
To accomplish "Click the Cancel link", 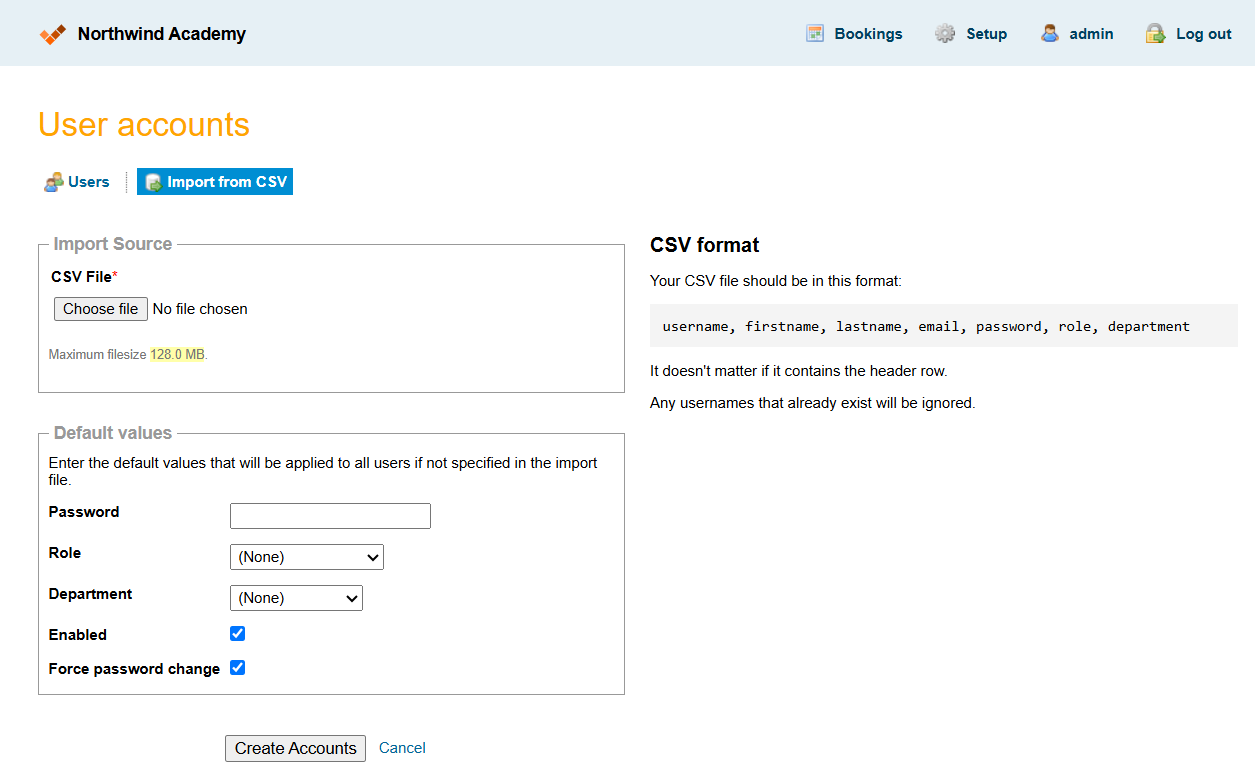I will click(x=402, y=748).
